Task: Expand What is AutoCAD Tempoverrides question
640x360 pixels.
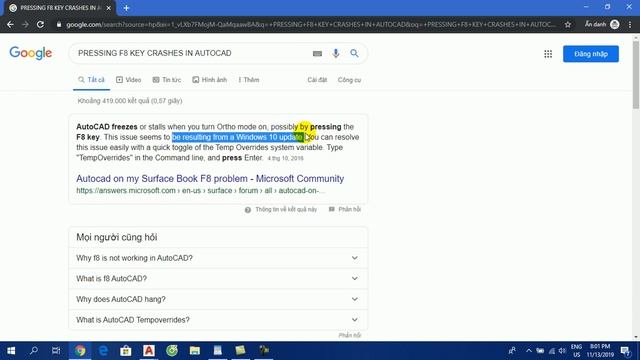Action: (x=218, y=320)
